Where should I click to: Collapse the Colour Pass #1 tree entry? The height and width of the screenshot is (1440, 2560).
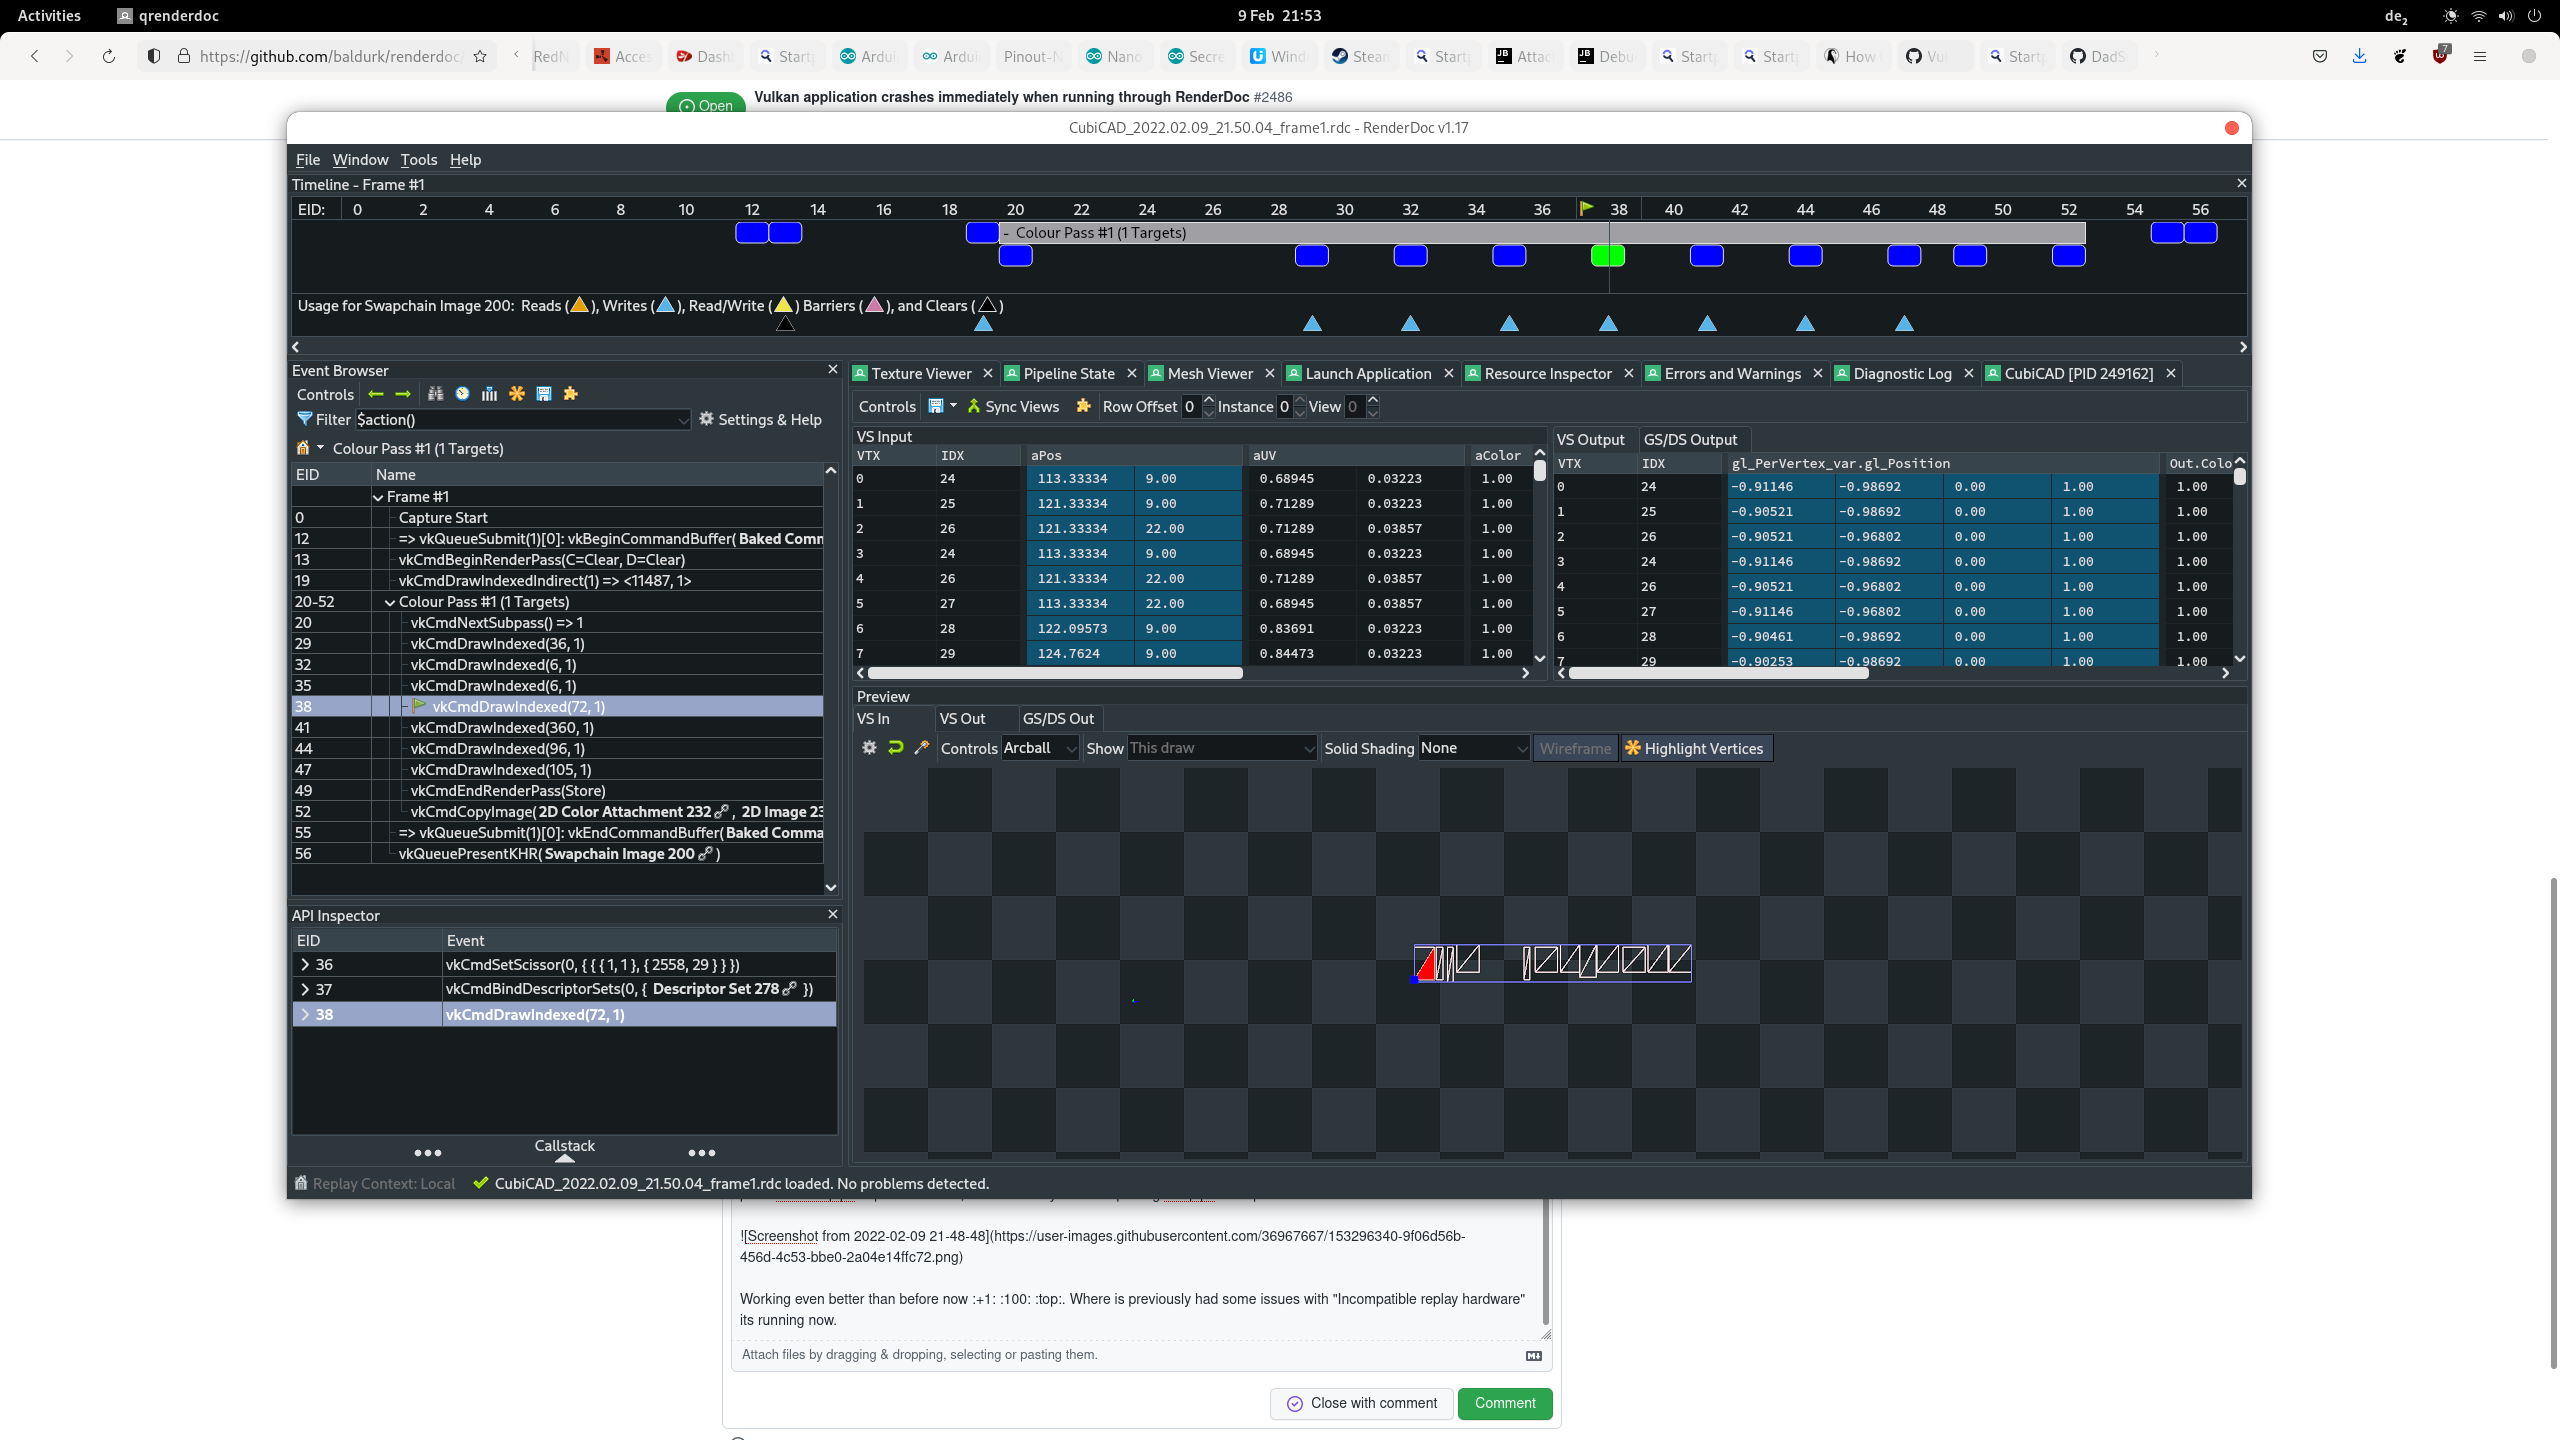(x=389, y=602)
